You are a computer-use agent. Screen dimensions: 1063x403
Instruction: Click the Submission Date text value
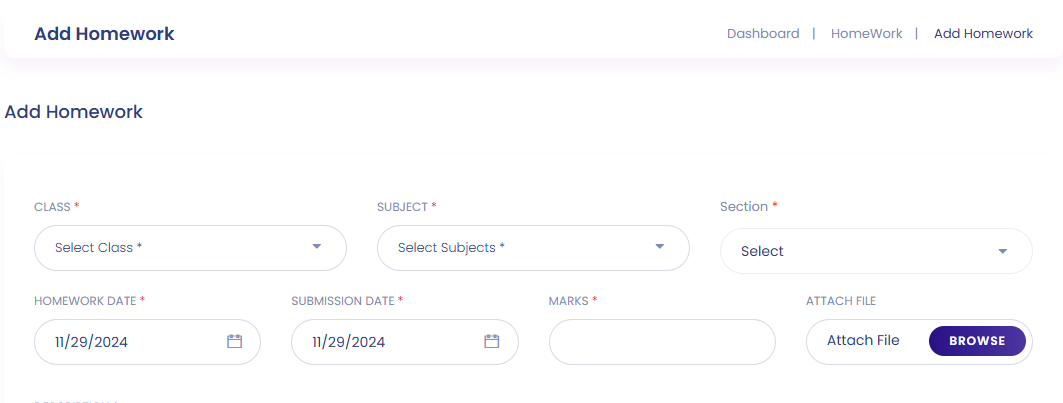pyautogui.click(x=348, y=342)
